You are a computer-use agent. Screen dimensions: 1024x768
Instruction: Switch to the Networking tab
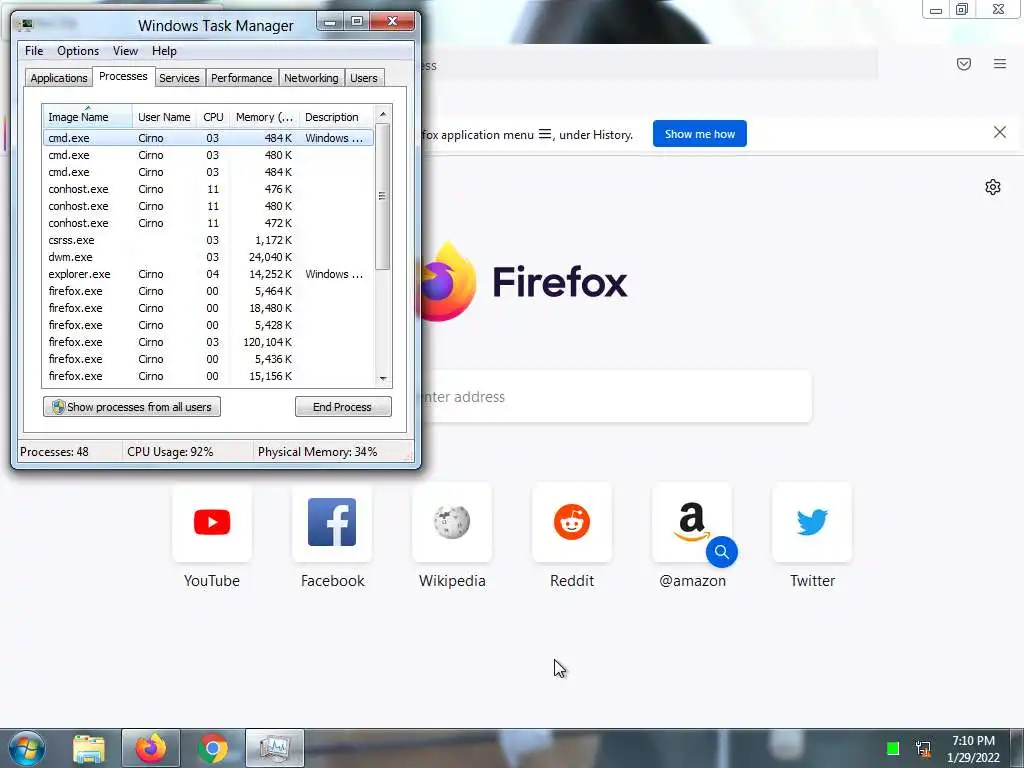coord(311,78)
